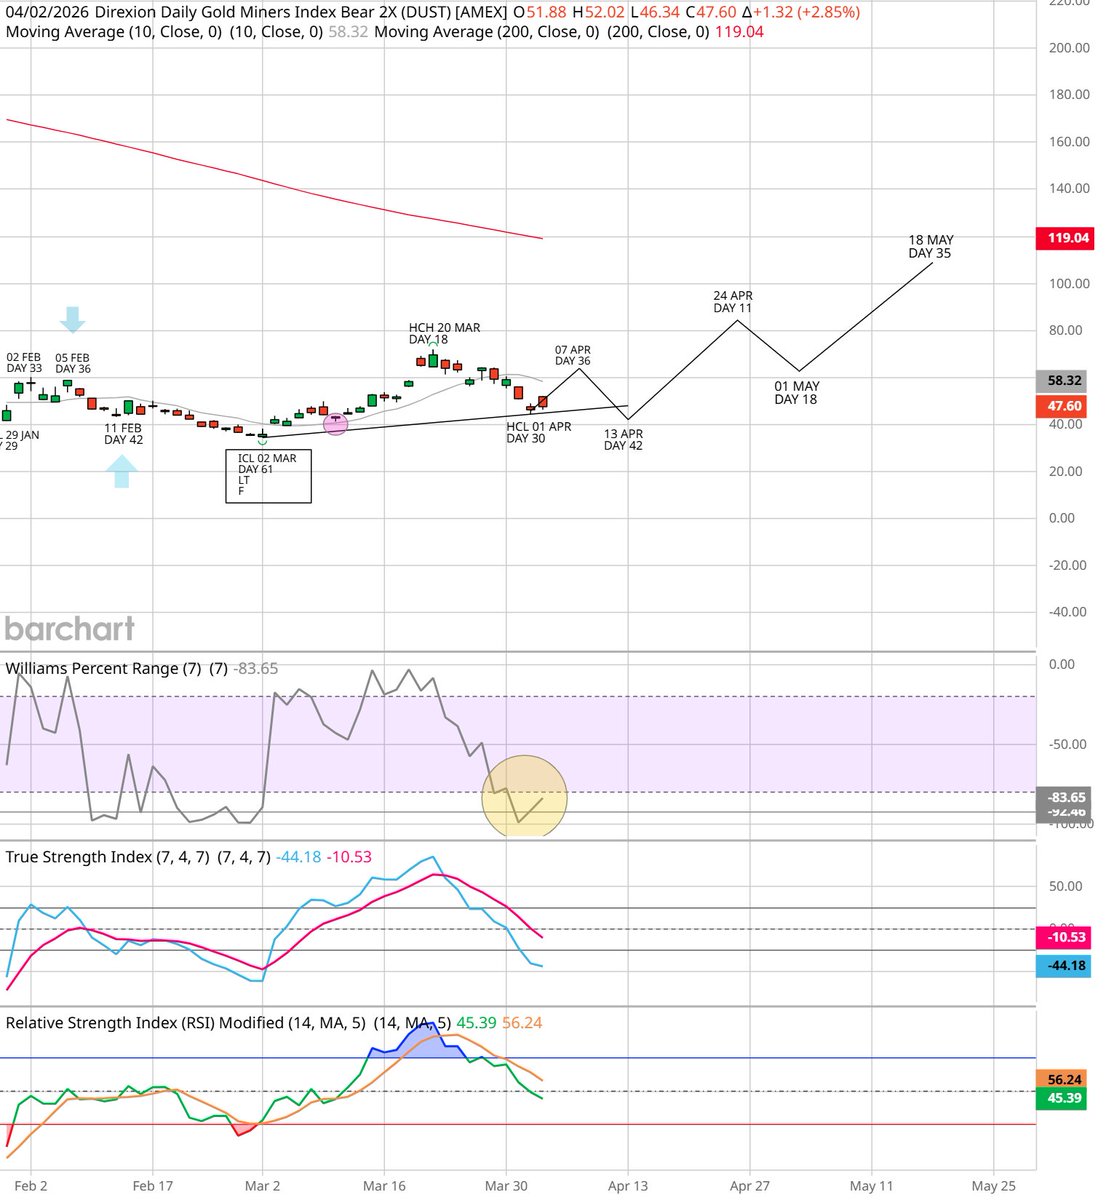Click the TSI header value -44.18 in blue
Screen dimensions: 1106x1200
298,857
